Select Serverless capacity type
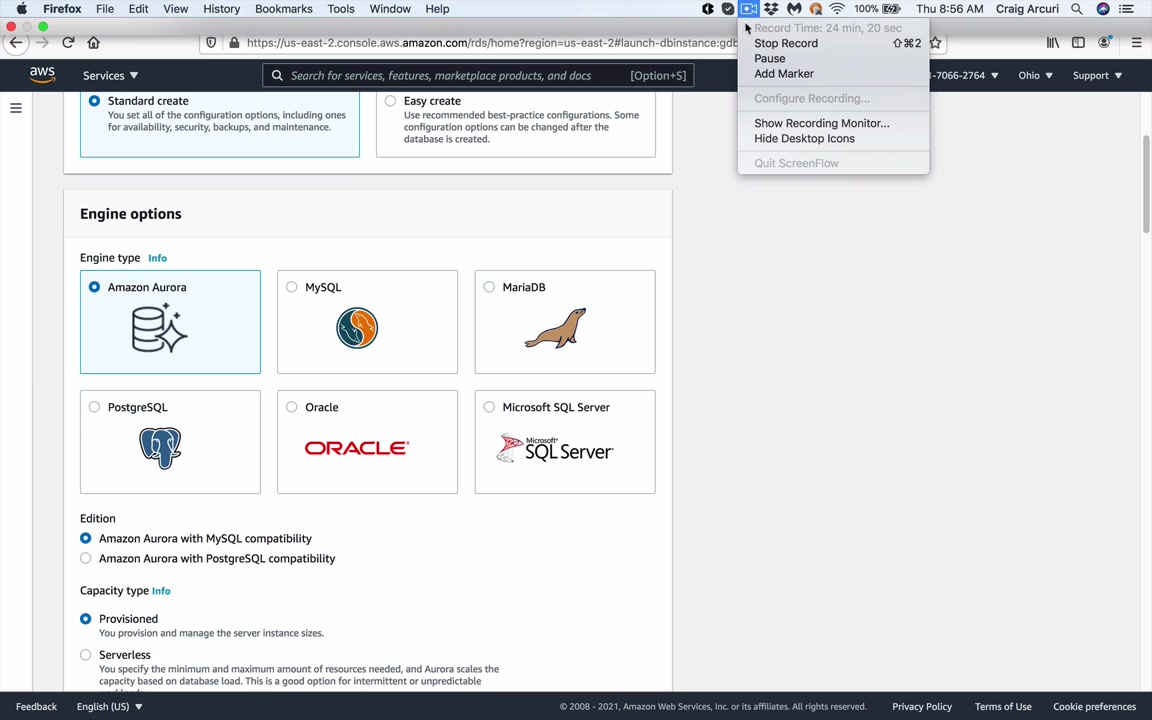The width and height of the screenshot is (1152, 720). tap(85, 655)
